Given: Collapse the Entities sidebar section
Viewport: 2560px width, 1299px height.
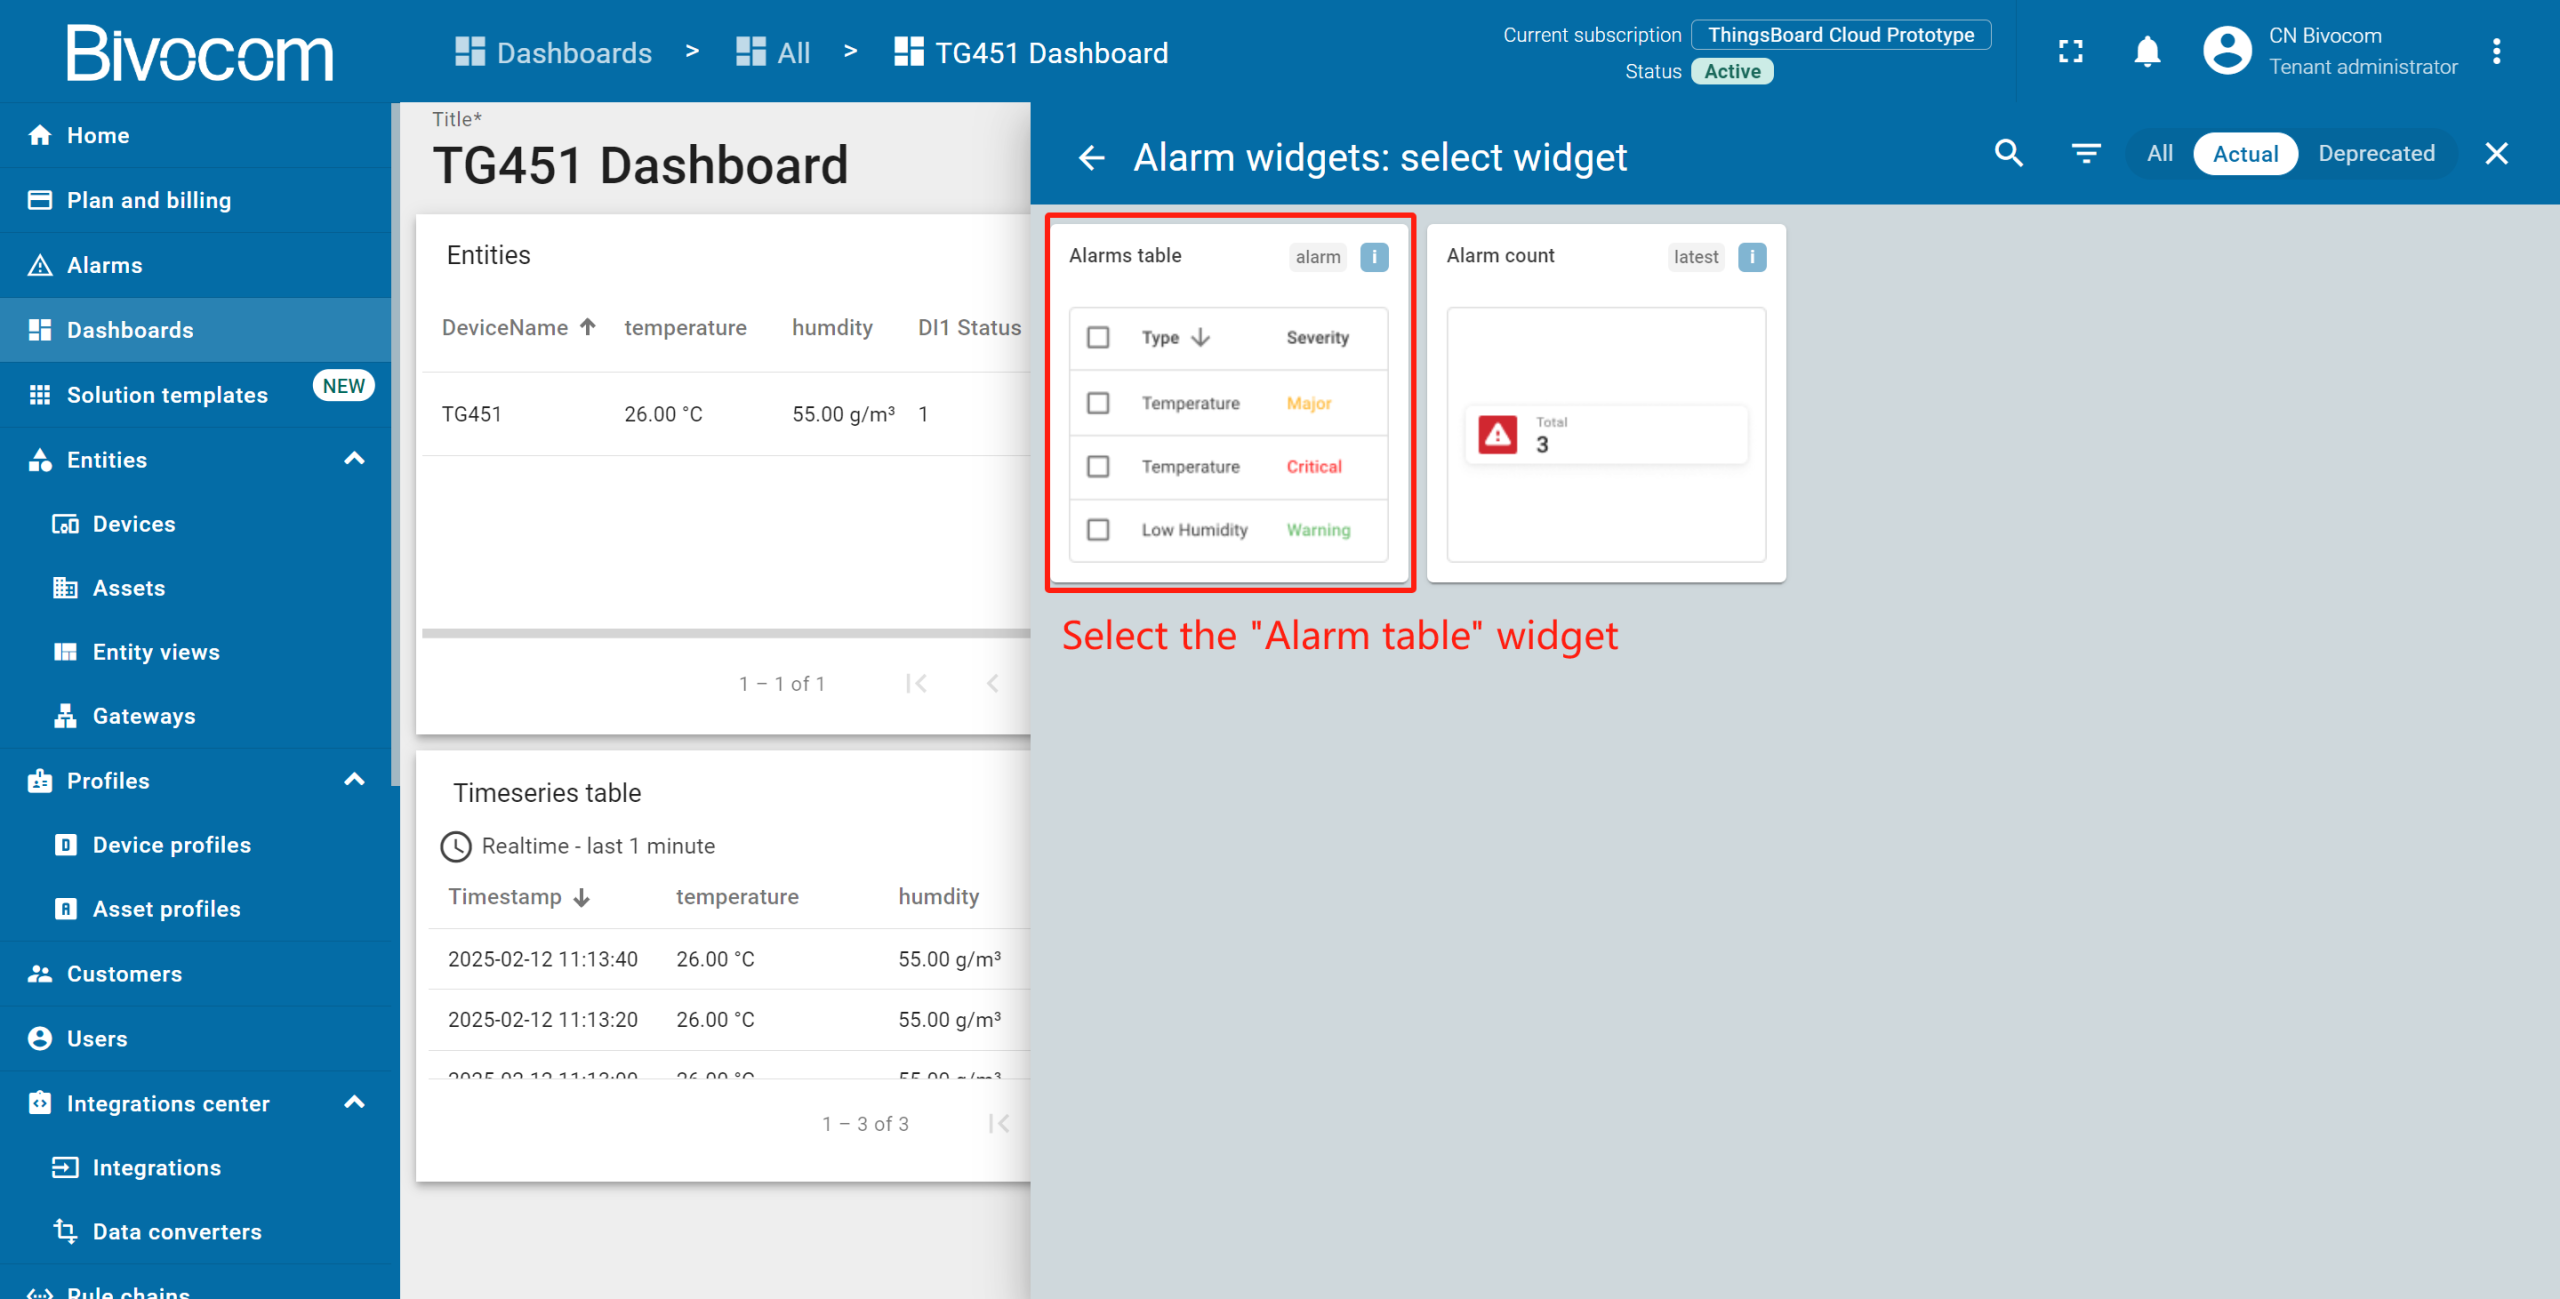Looking at the screenshot, I should 354,459.
